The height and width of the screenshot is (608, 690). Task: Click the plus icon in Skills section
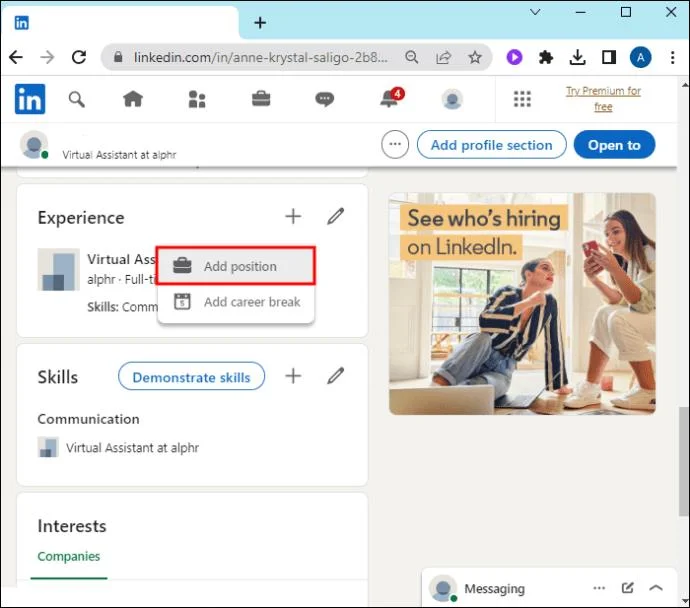pos(293,376)
